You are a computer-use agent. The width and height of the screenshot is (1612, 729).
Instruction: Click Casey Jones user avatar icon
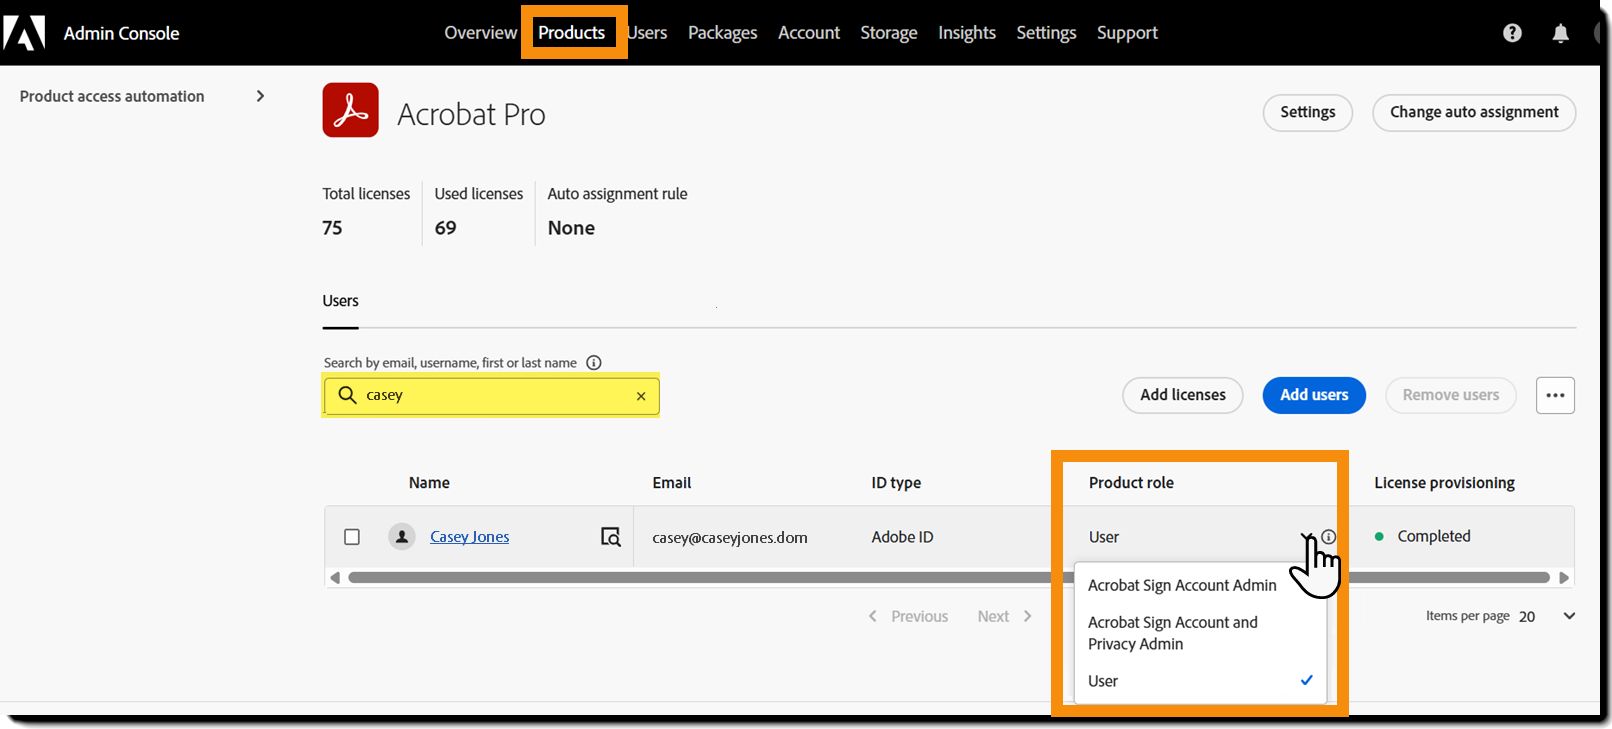(402, 537)
